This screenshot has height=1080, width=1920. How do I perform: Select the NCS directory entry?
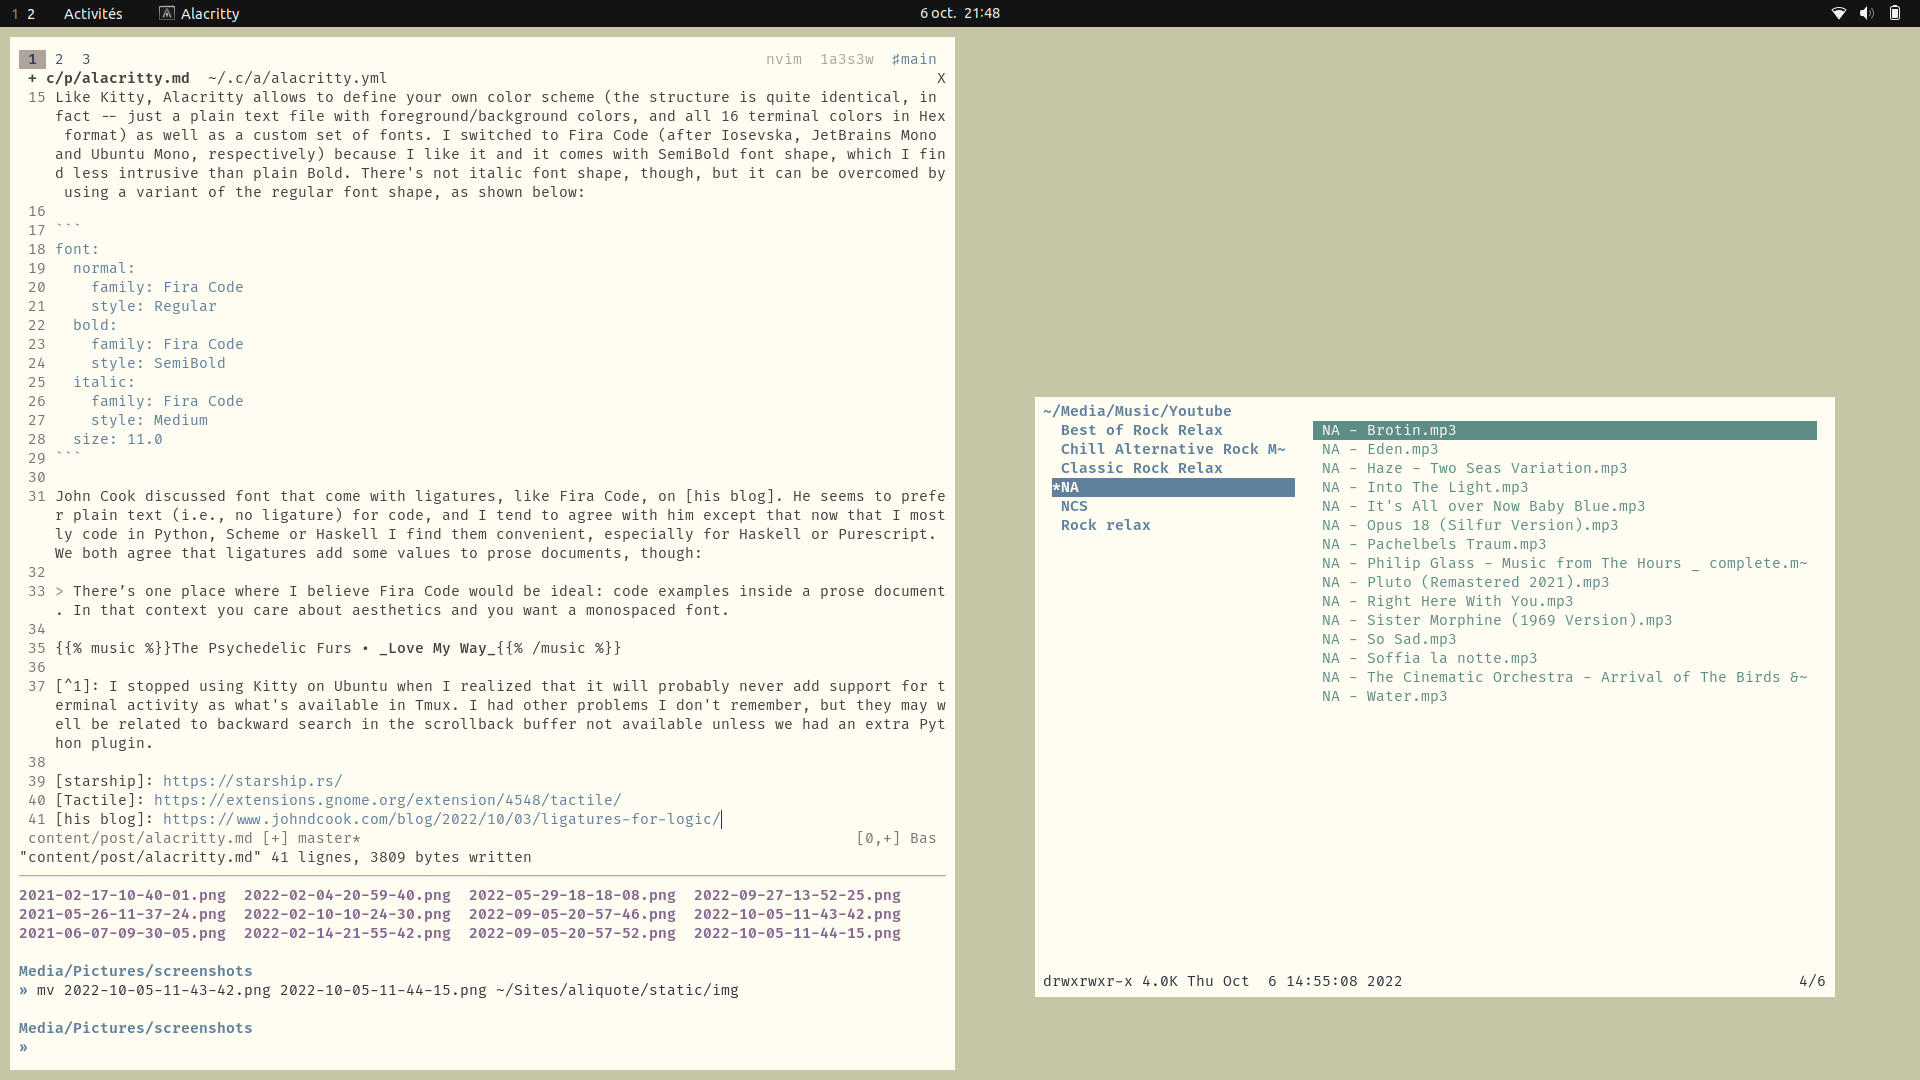[1074, 506]
